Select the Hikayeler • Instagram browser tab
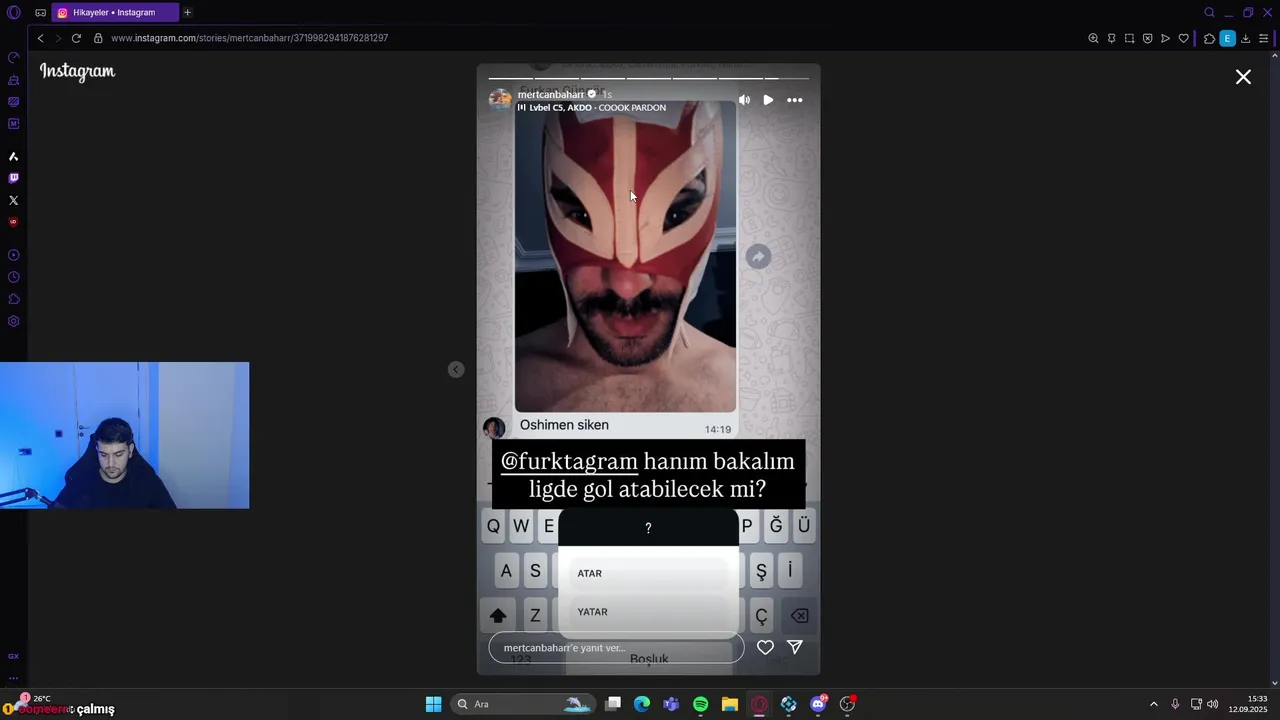The height and width of the screenshot is (720, 1280). click(x=115, y=13)
